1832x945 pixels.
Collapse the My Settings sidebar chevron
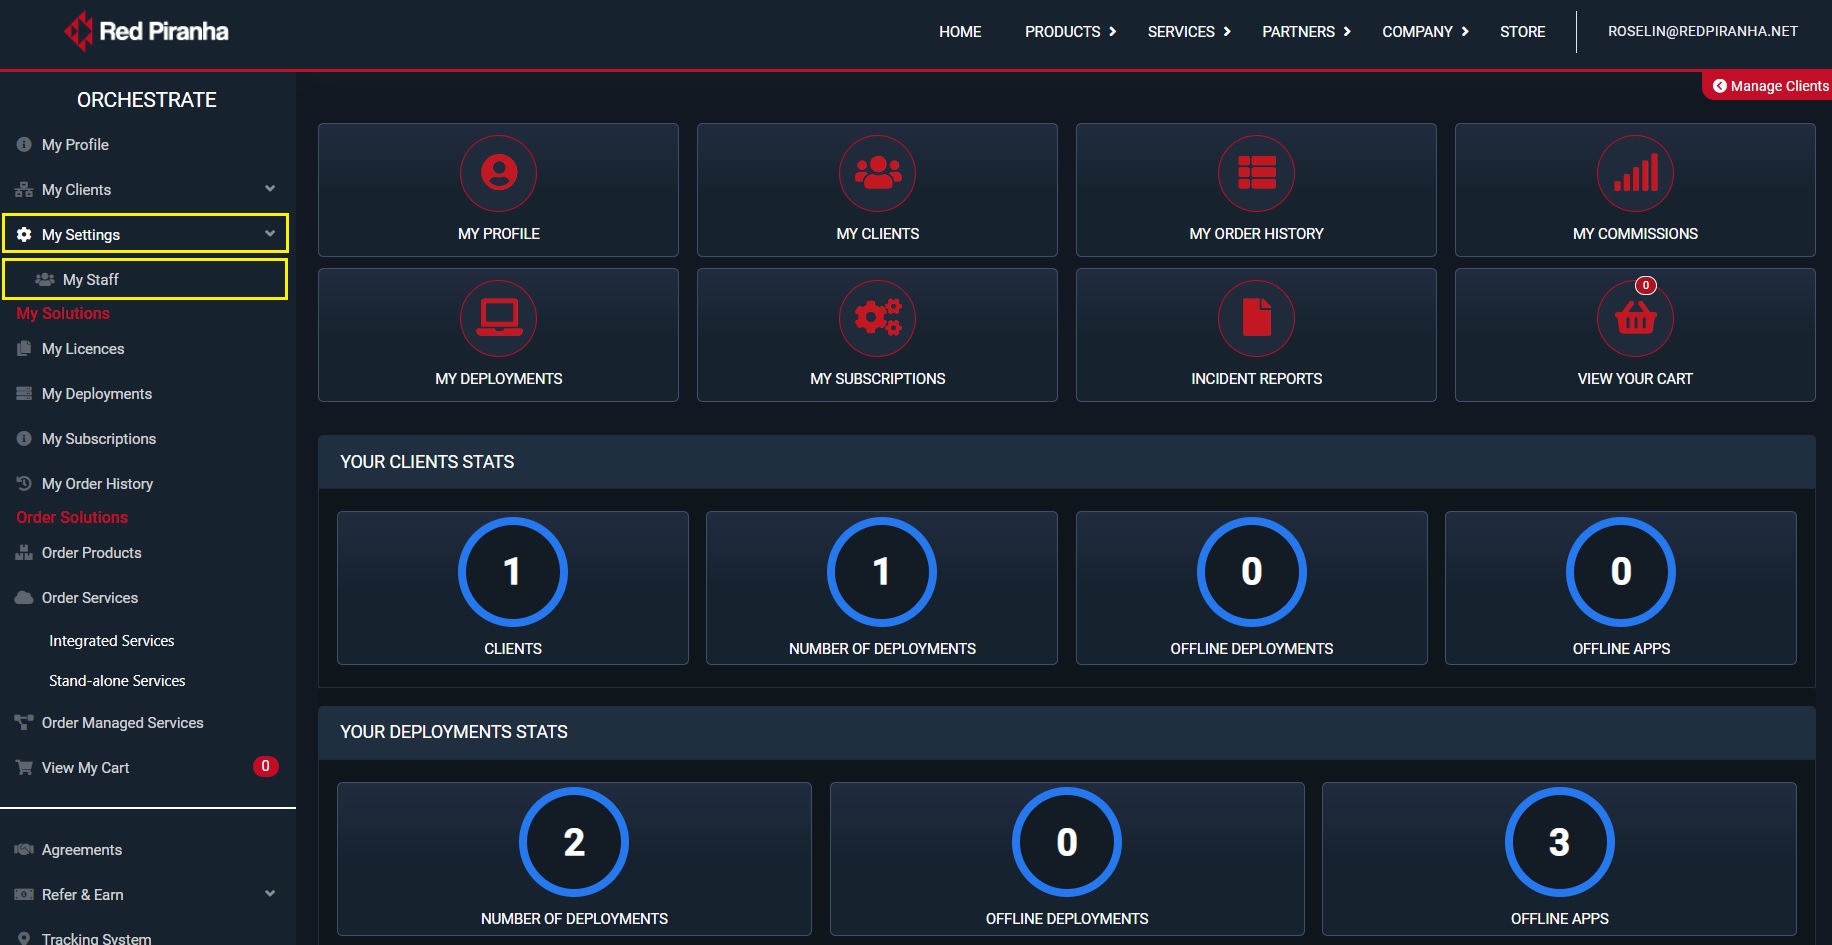tap(270, 233)
